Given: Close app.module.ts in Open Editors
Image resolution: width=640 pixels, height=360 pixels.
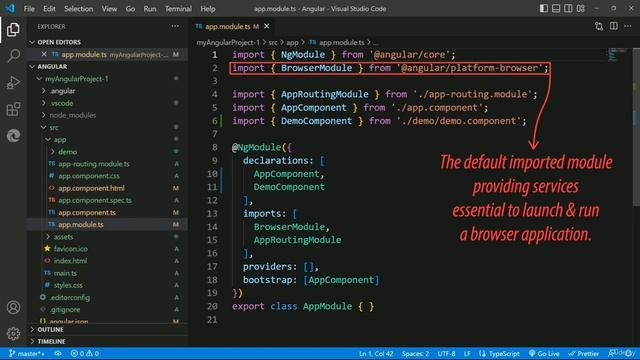Looking at the screenshot, I should coord(44,54).
